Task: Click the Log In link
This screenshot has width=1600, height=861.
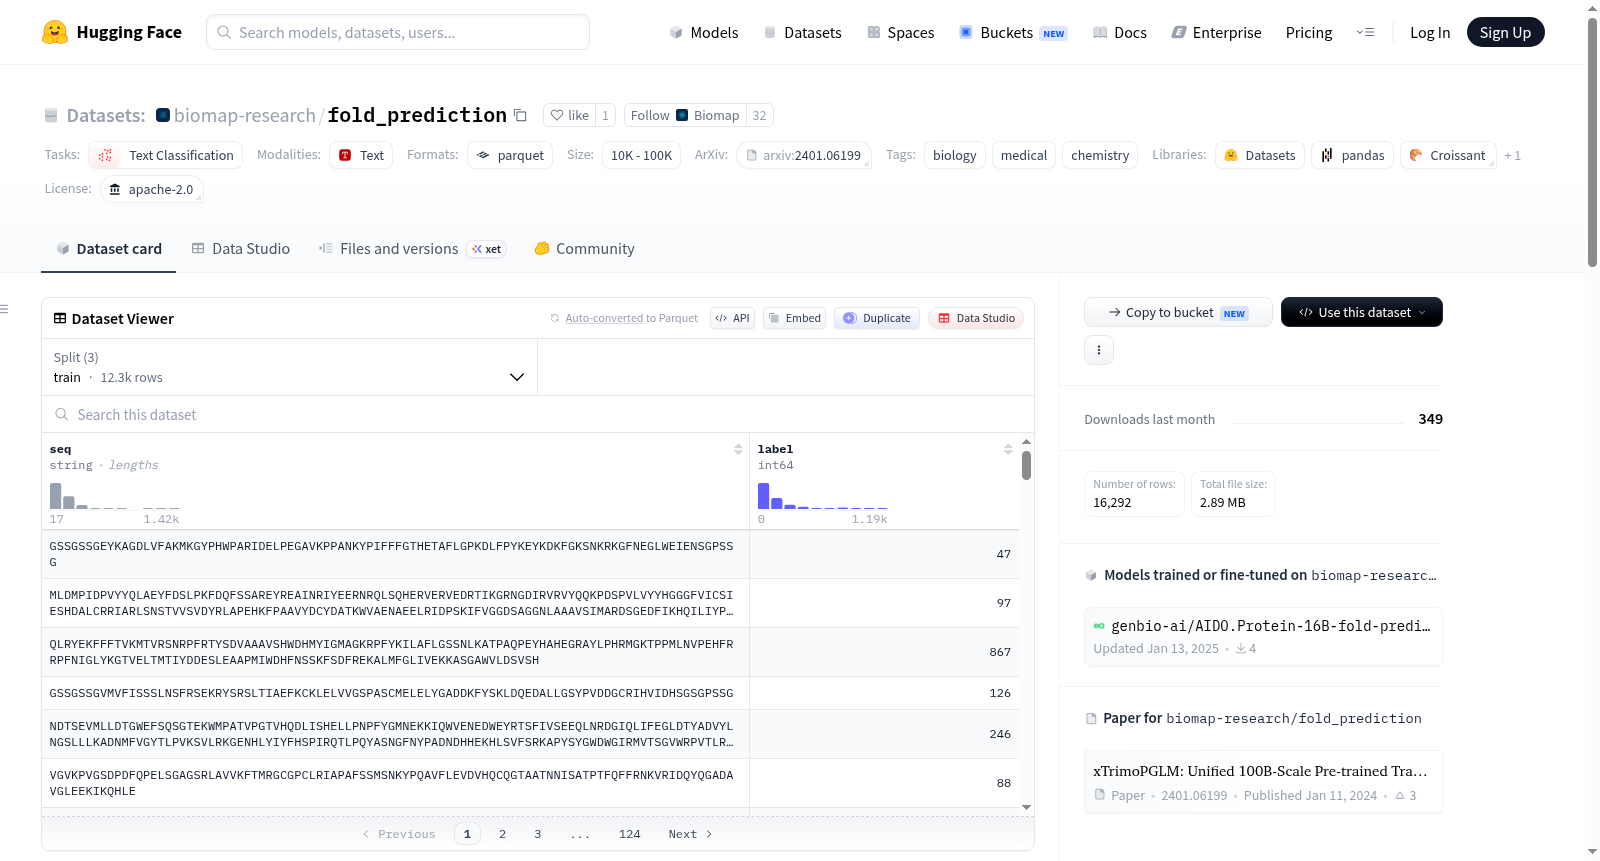Action: 1430,32
